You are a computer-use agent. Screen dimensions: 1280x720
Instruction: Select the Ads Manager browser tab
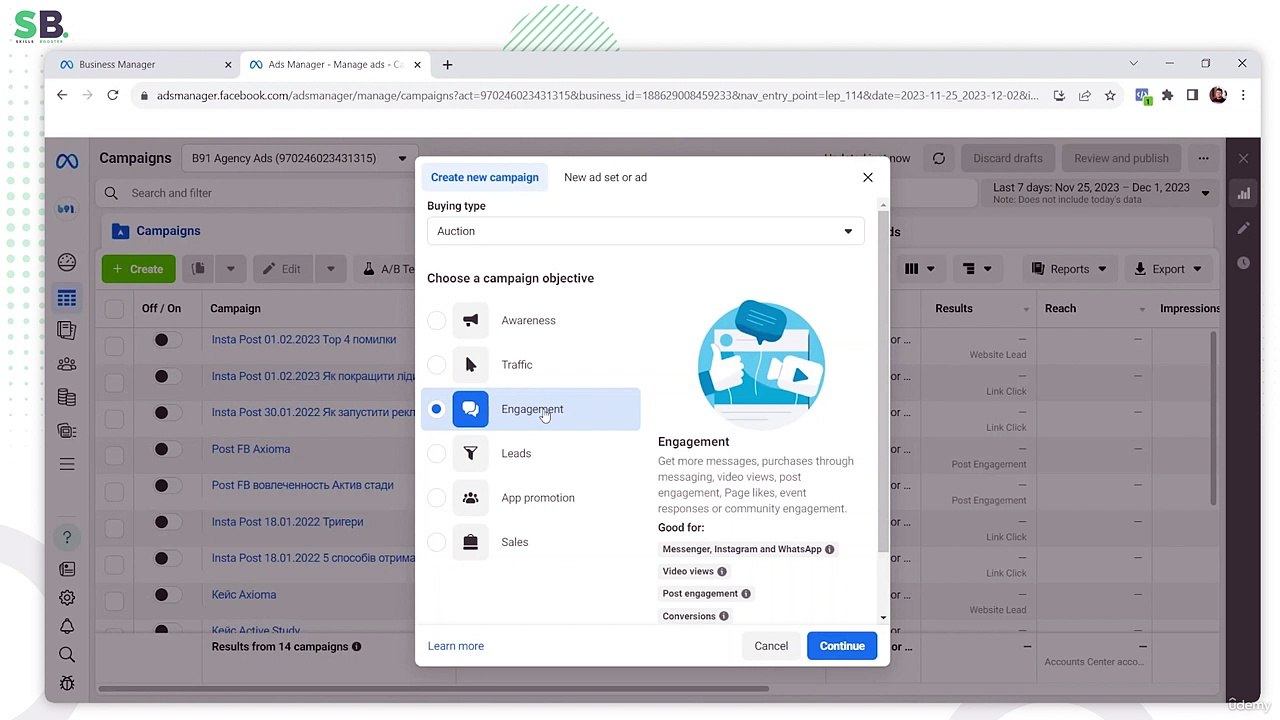tap(335, 64)
